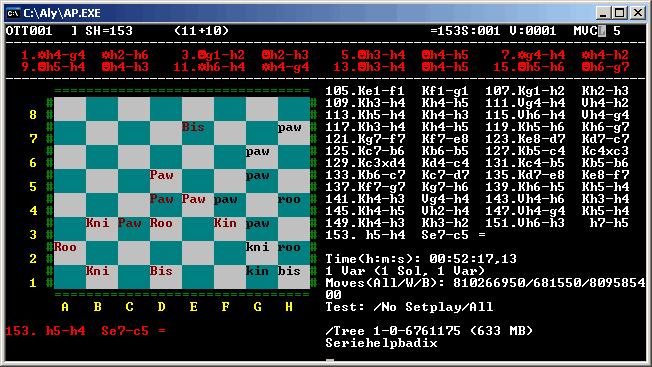Select the white King on f3

pos(225,223)
